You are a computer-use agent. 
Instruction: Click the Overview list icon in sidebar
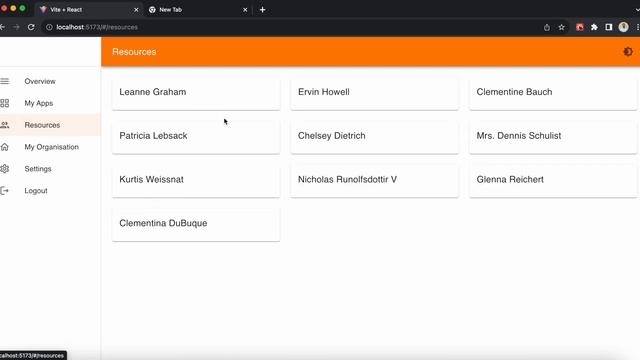[x=4, y=81]
